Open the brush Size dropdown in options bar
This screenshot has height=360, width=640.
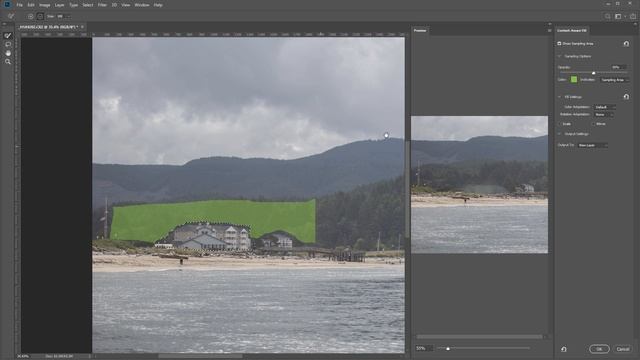coord(68,16)
